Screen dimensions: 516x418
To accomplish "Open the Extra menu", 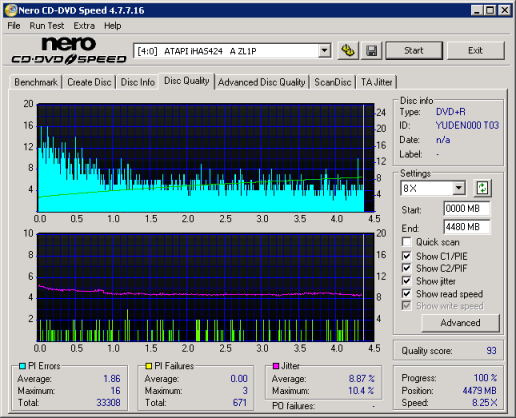I will tap(84, 26).
